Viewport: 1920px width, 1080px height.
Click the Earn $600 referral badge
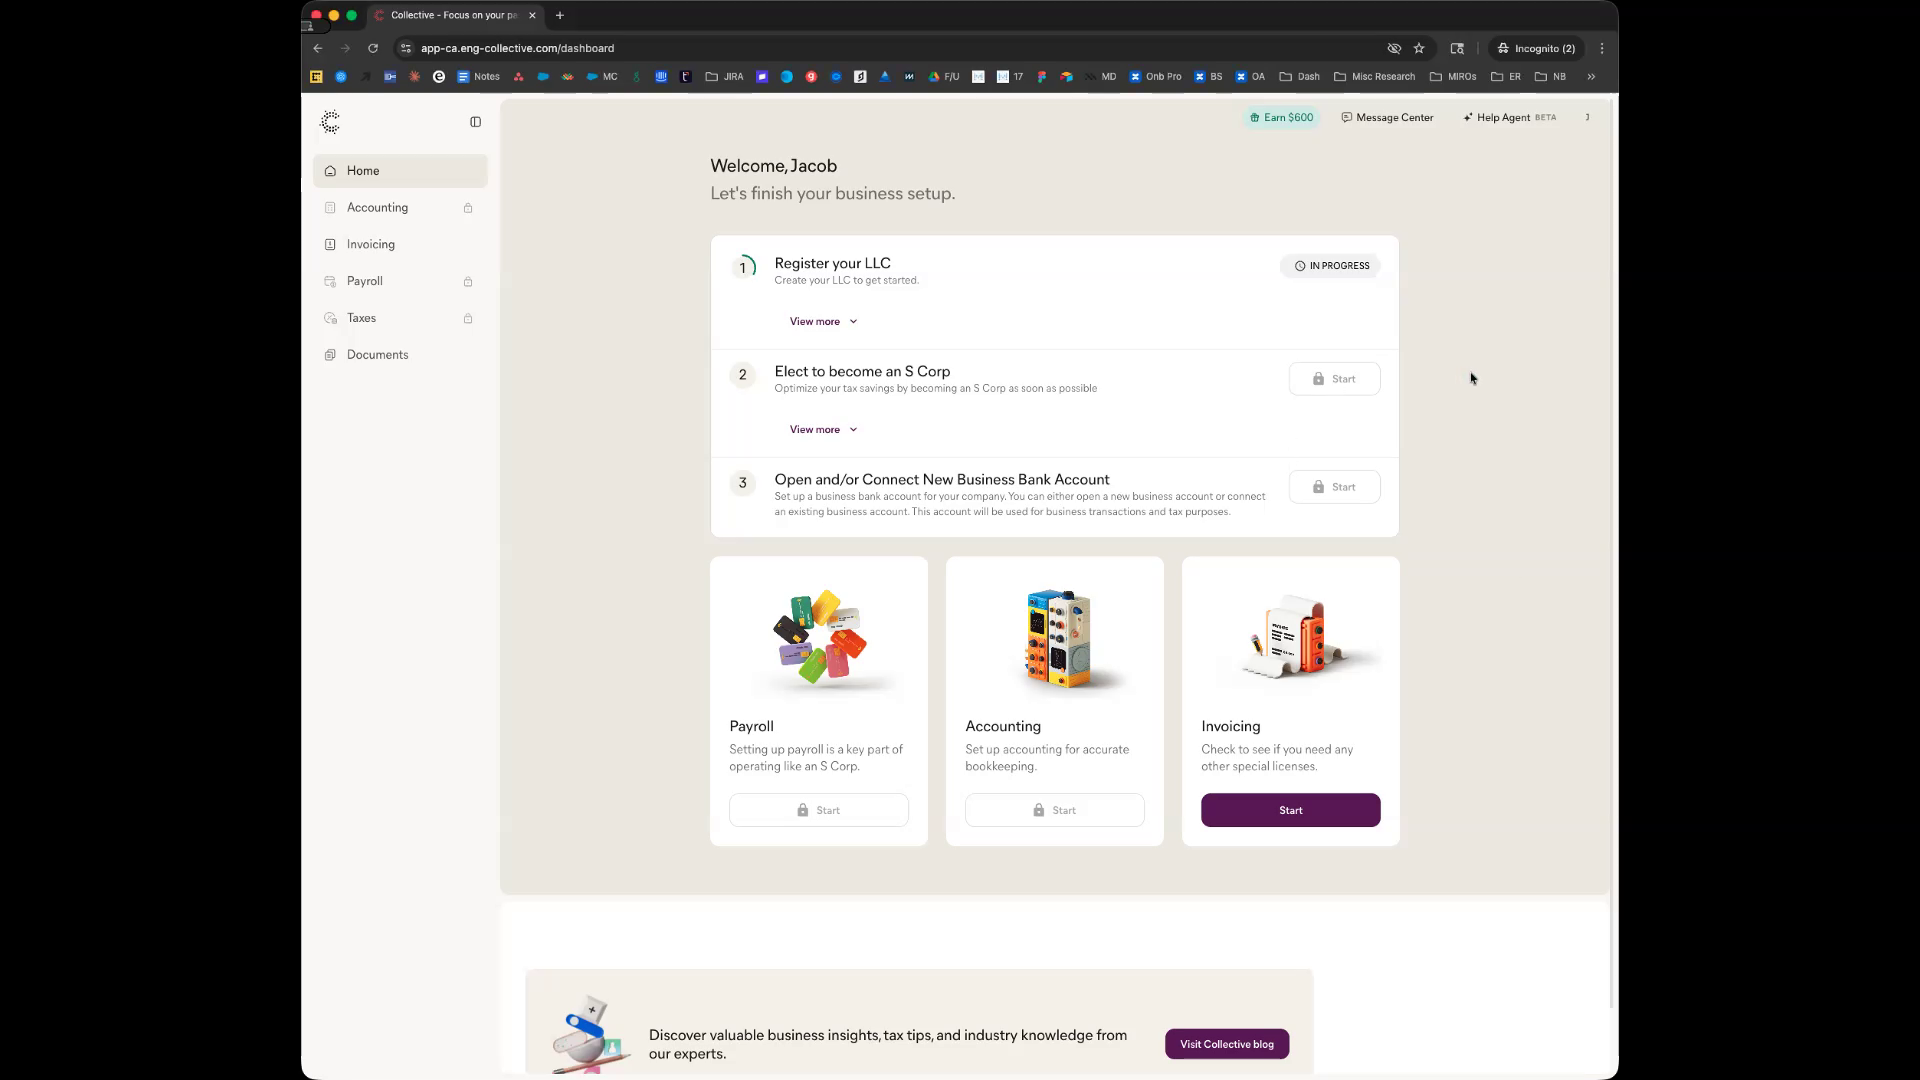pyautogui.click(x=1281, y=117)
